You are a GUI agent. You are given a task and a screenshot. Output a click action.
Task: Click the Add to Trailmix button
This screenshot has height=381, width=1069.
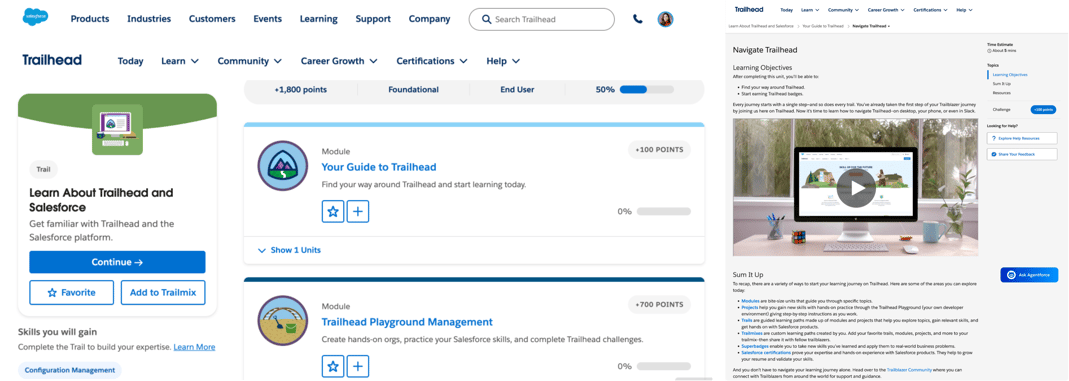coord(163,292)
